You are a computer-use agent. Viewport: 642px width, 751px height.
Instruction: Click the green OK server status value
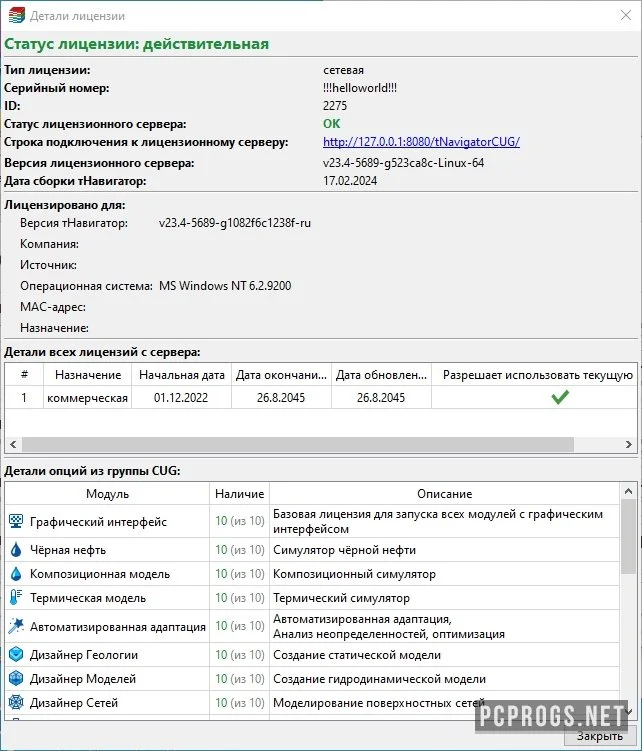(332, 124)
